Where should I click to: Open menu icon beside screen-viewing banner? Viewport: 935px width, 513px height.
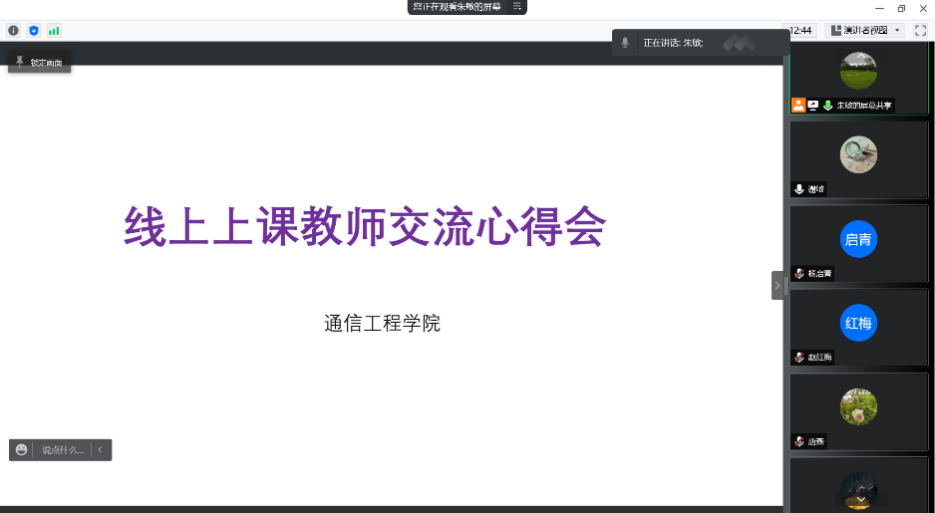[x=517, y=6]
